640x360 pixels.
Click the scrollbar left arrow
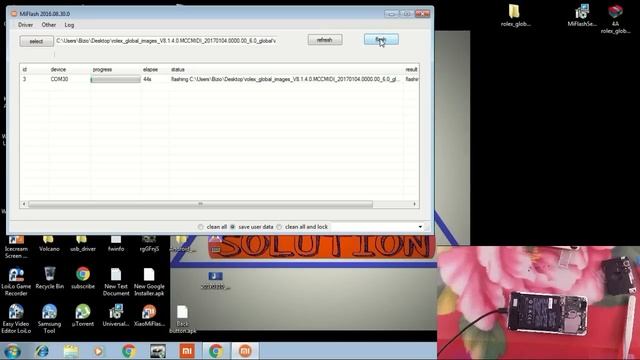24,204
